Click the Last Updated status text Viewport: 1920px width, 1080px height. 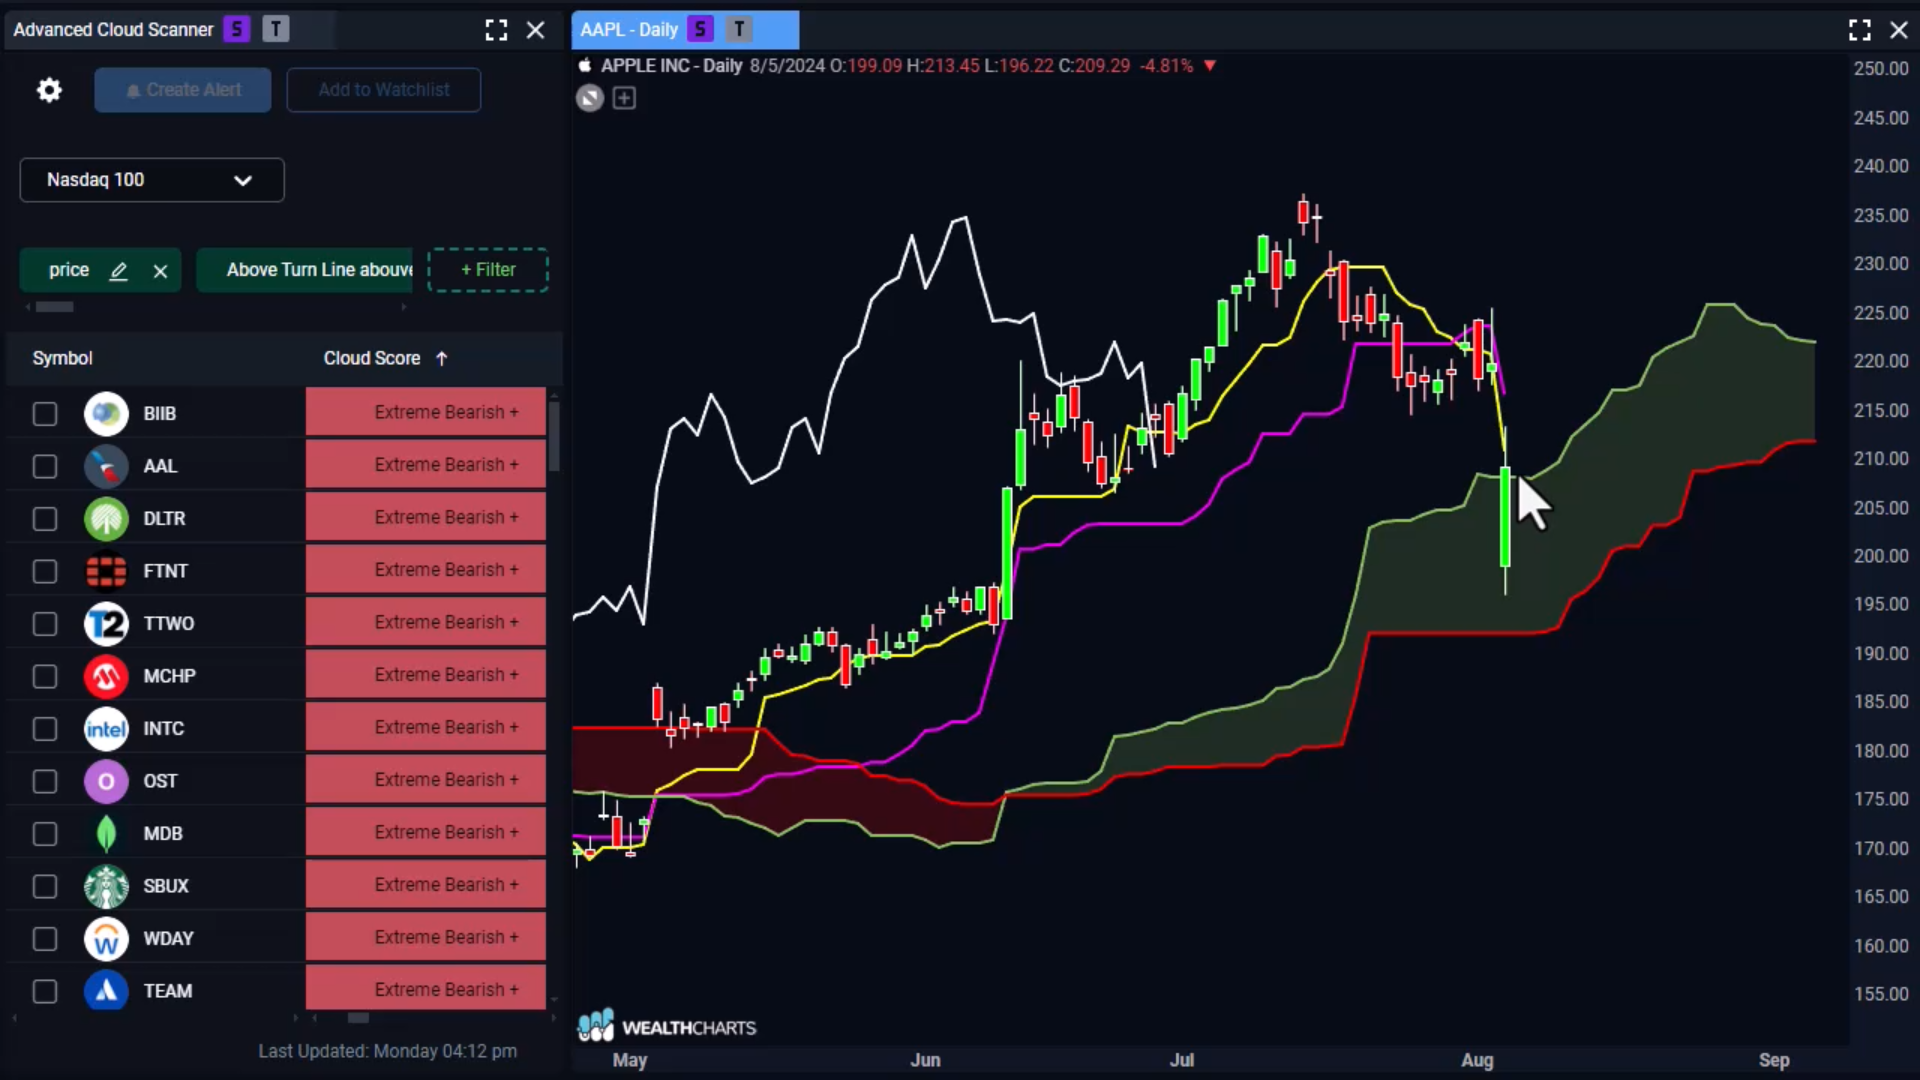[x=388, y=1051]
